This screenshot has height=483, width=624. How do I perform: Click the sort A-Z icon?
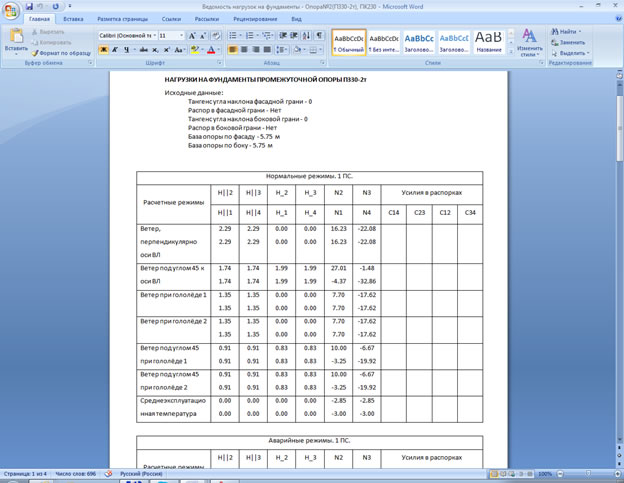[306, 36]
